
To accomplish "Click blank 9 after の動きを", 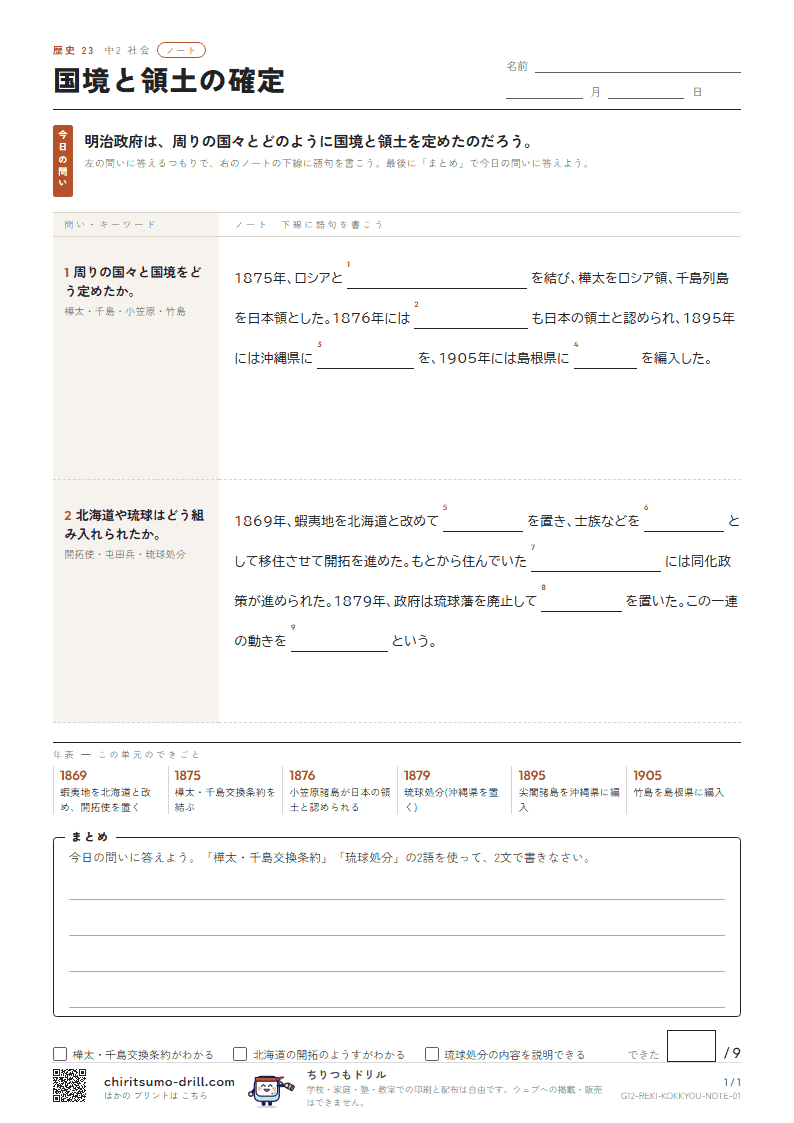I will (x=339, y=641).
